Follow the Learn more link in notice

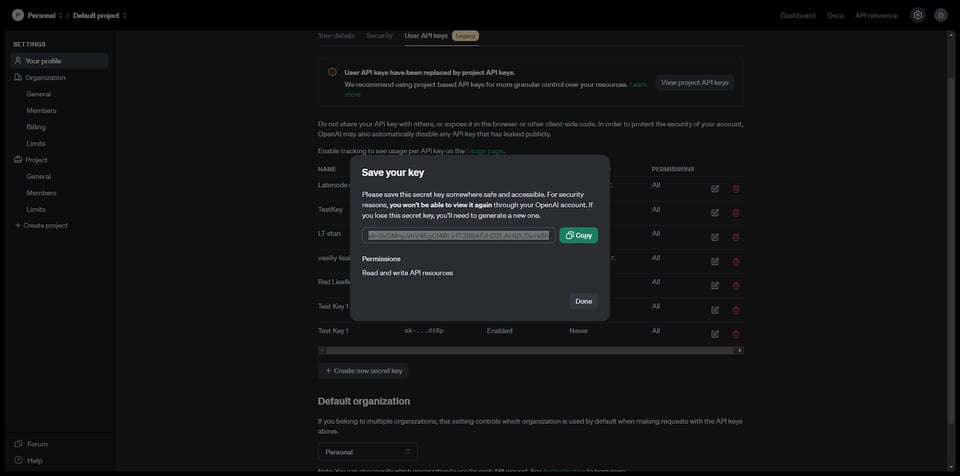click(x=639, y=85)
